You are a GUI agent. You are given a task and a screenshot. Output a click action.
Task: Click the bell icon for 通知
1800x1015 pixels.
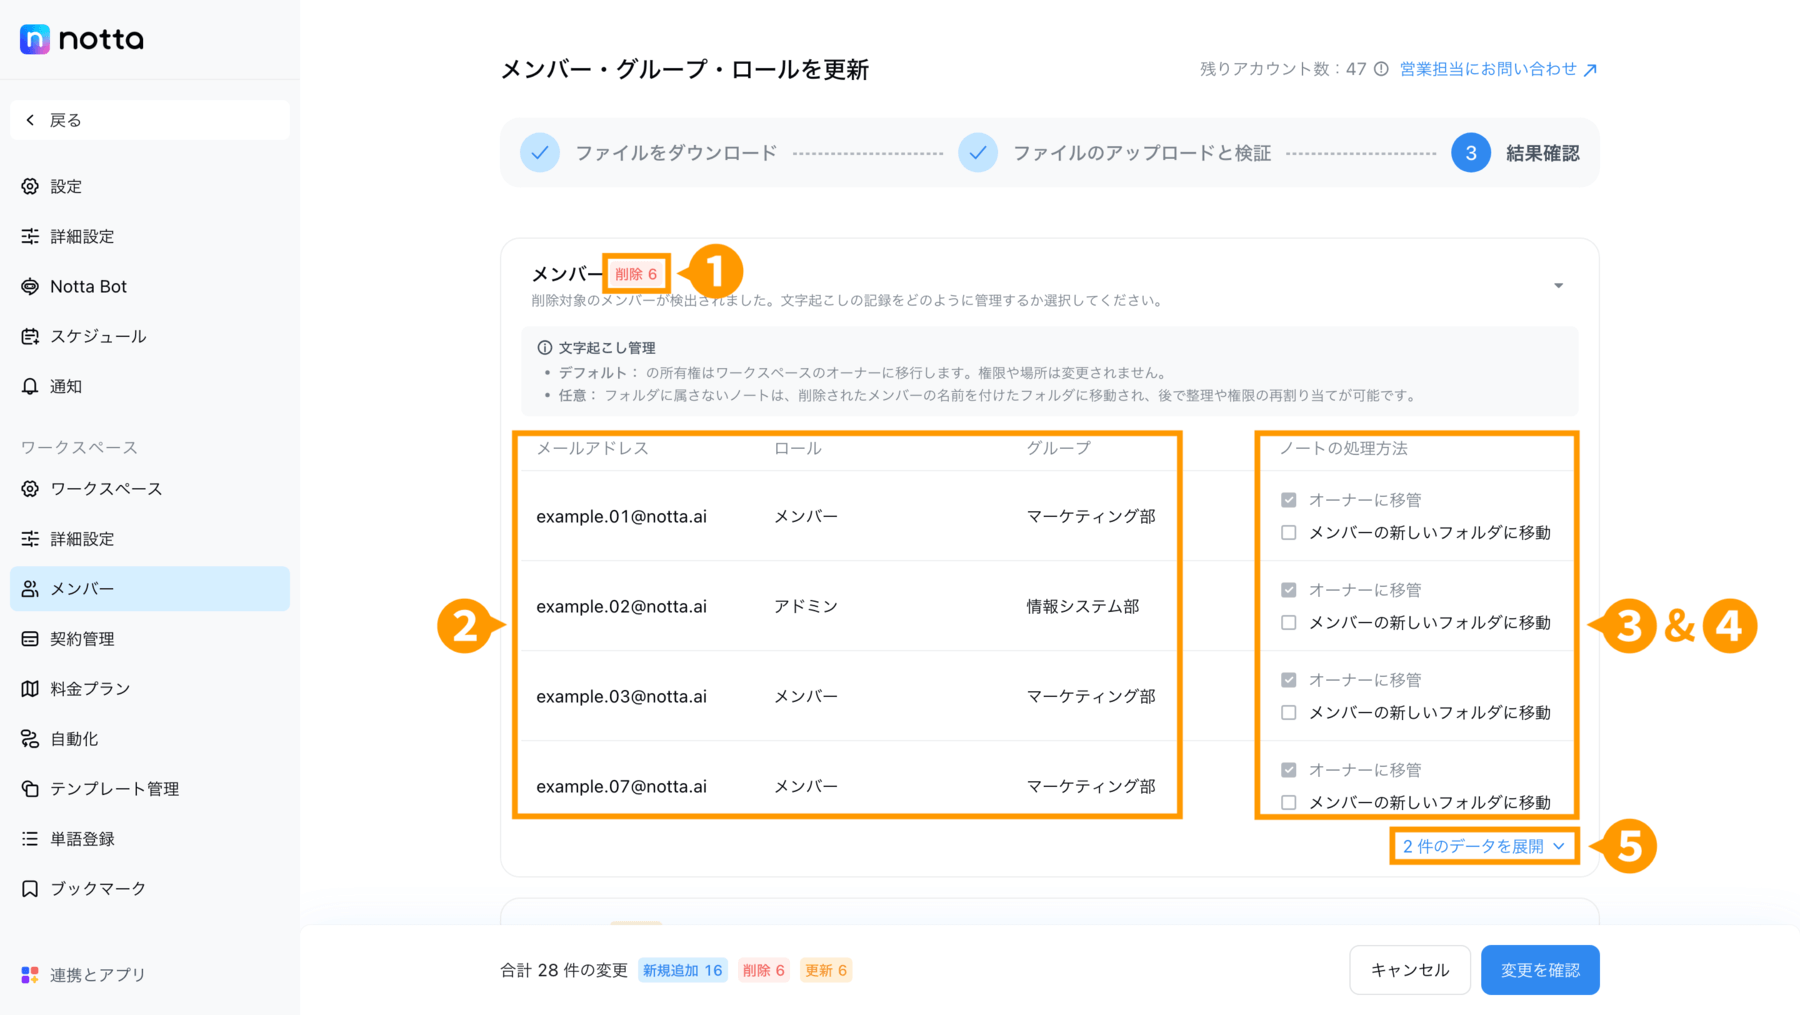coord(30,386)
